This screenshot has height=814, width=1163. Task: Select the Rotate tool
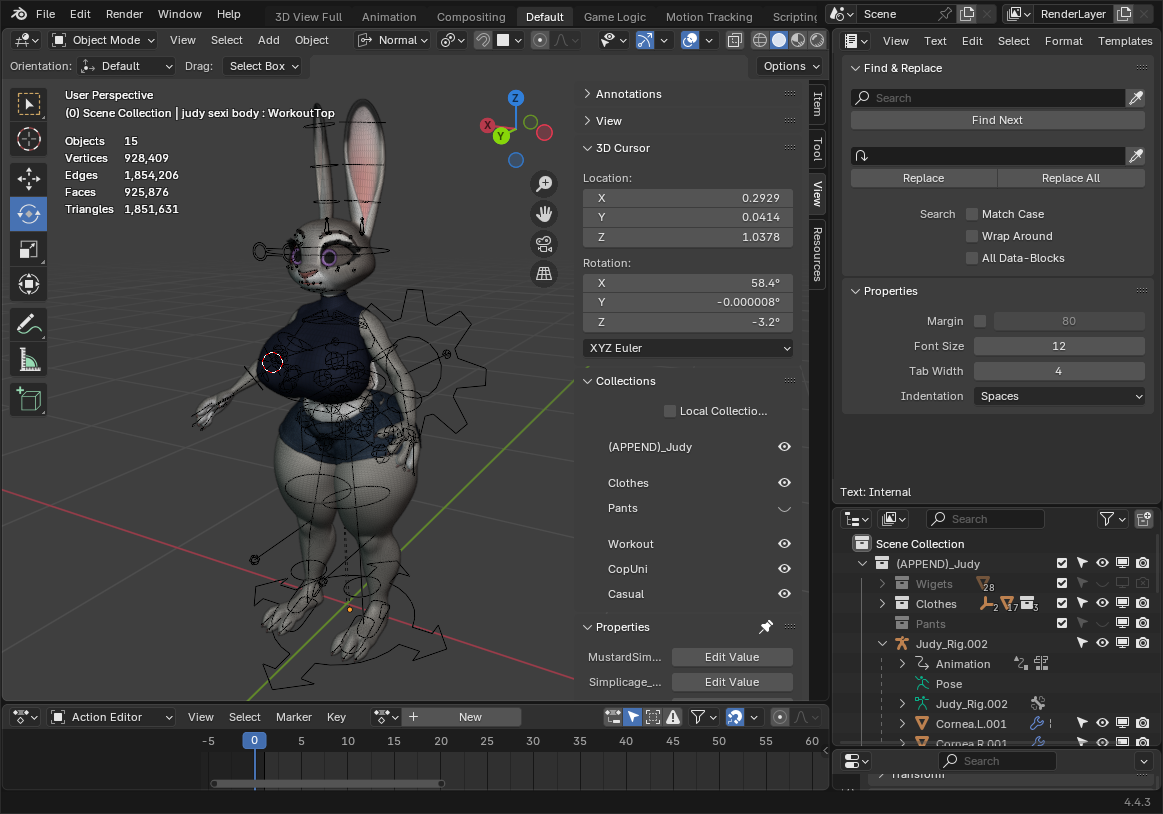coord(28,214)
